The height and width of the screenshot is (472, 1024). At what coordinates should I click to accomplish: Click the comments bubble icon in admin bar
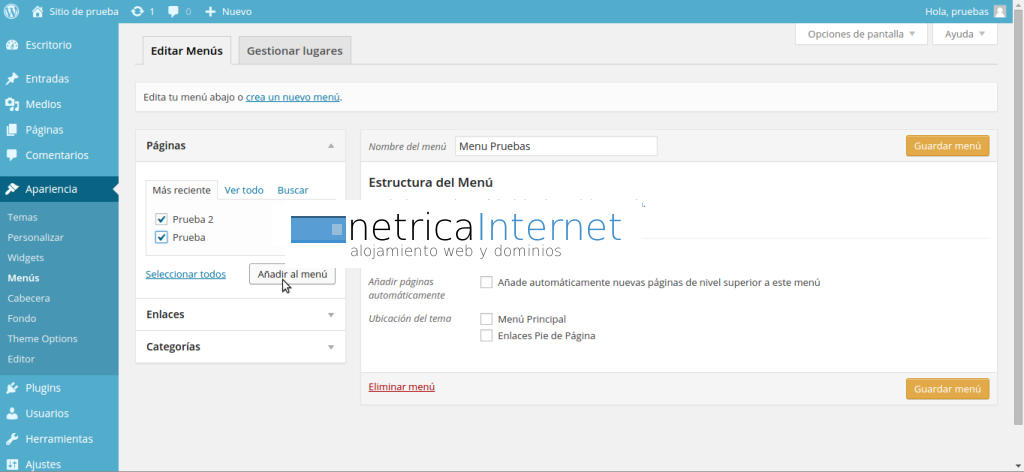175,11
